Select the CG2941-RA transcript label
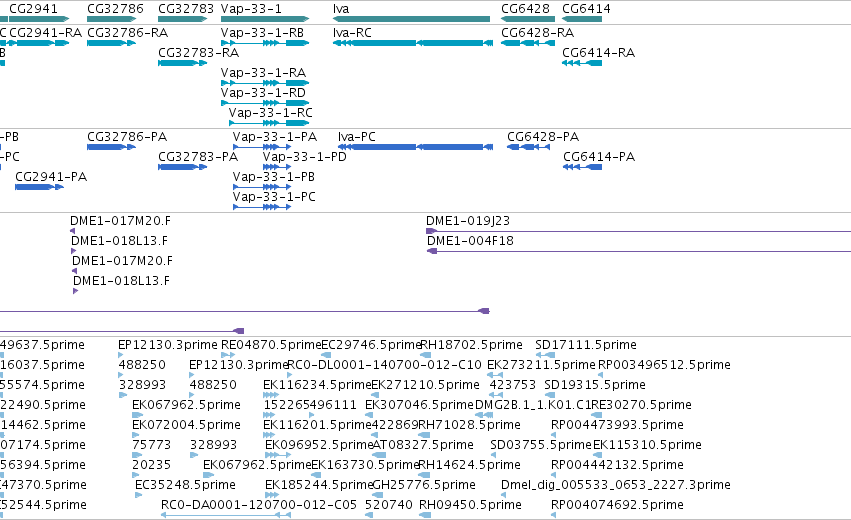Viewport: 851px width, 520px height. coord(46,33)
